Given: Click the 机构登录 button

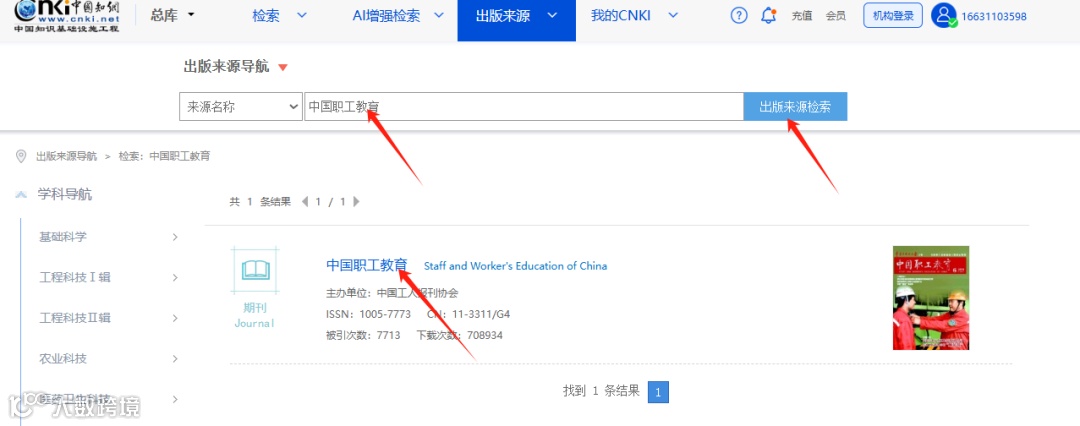Looking at the screenshot, I should tap(893, 16).
